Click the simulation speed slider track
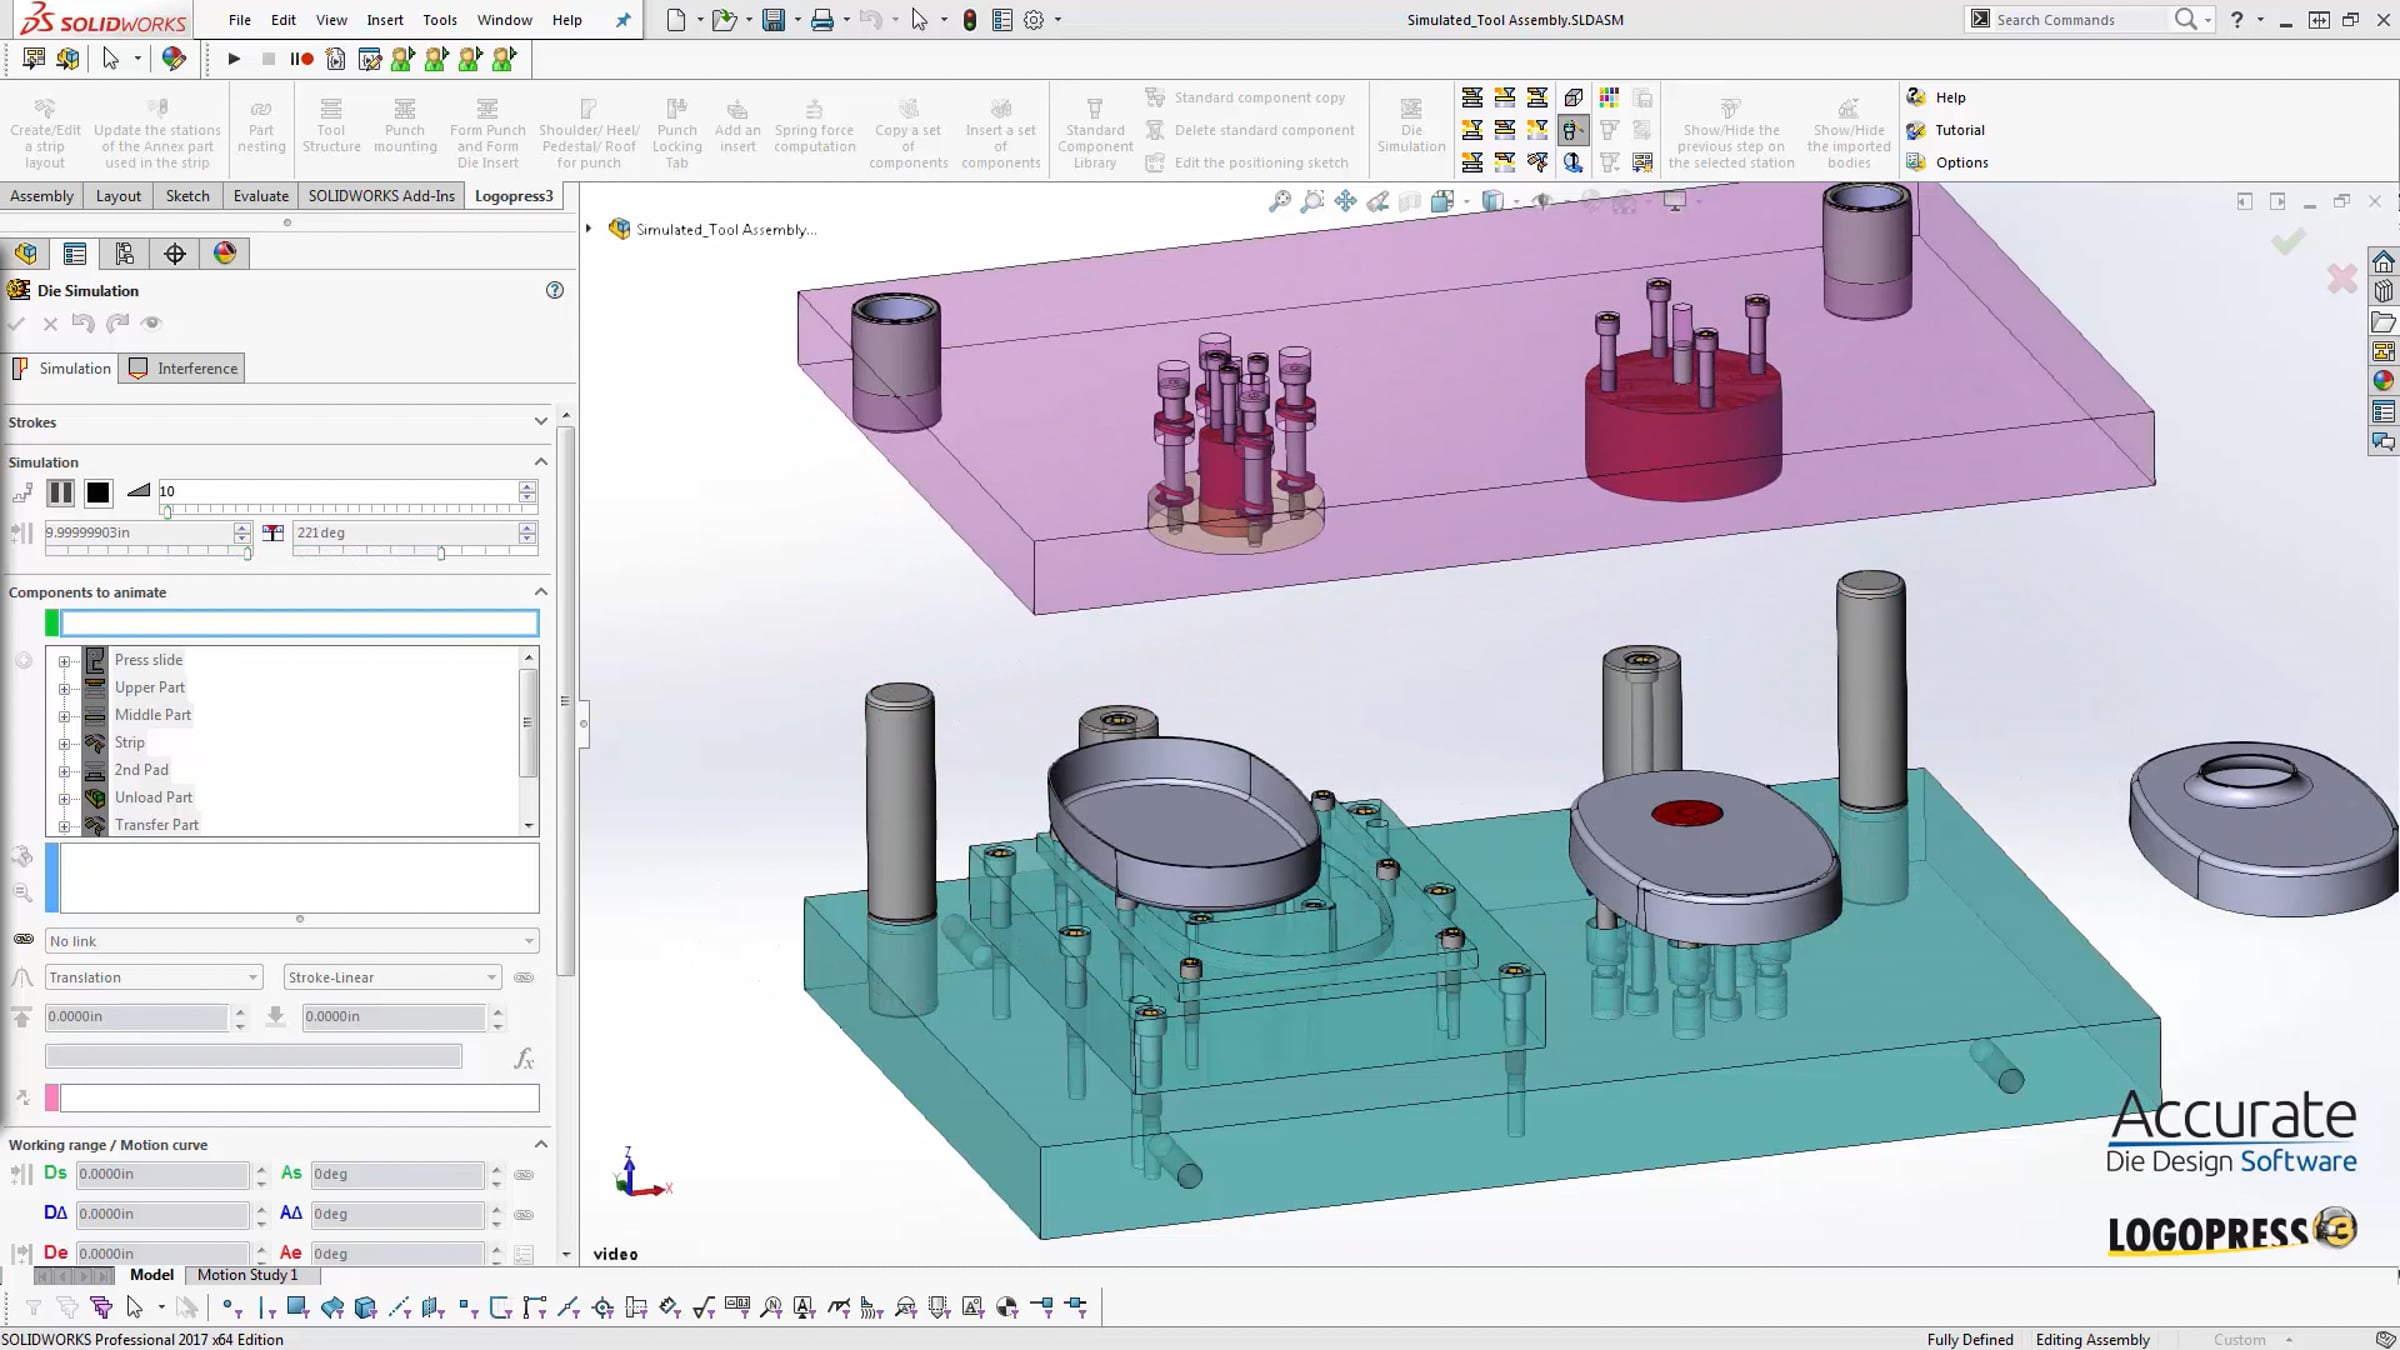Screen dimensions: 2400x1350 coord(348,510)
